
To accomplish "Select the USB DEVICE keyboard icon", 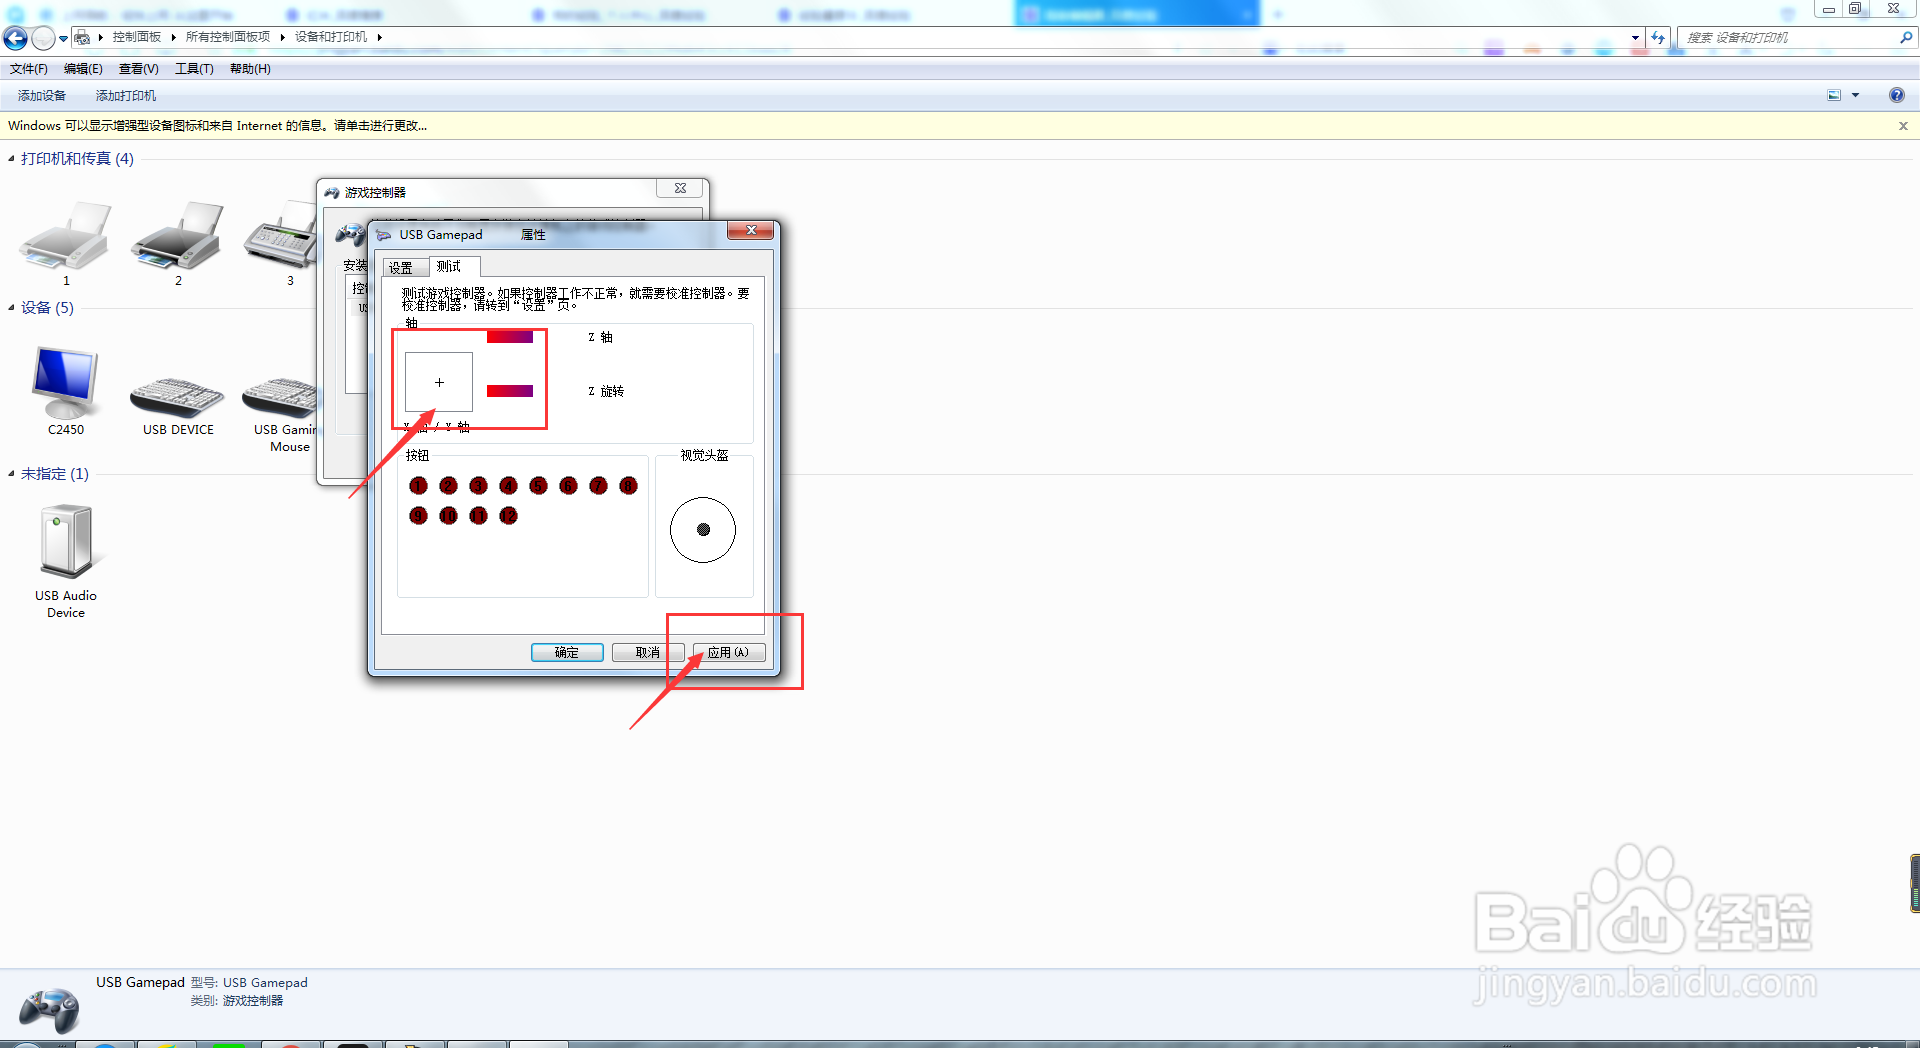I will (178, 397).
